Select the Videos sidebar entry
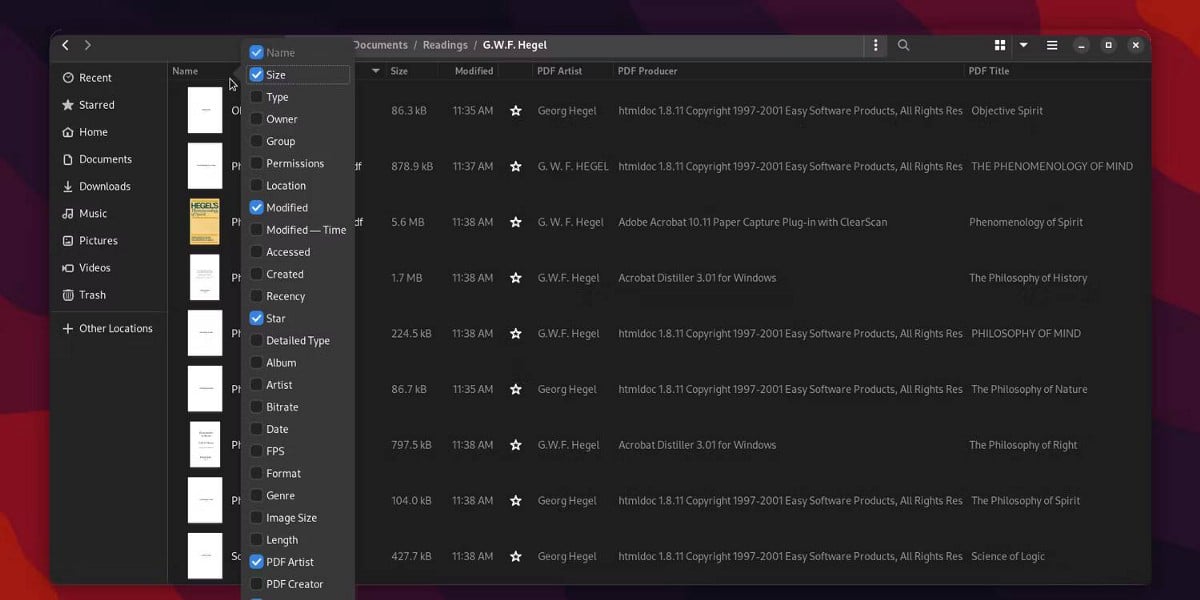 (x=94, y=267)
